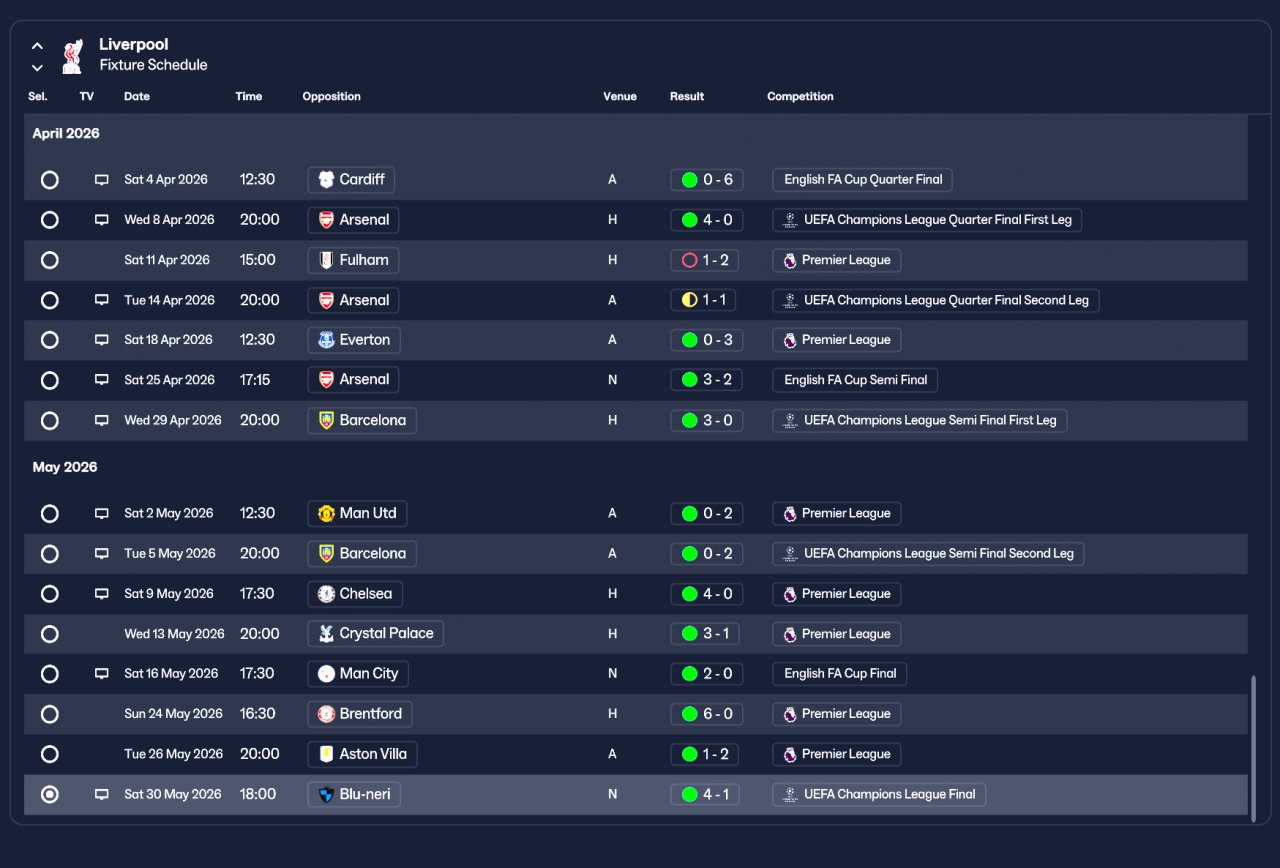Select the Crystal Palace fixture radio button
Viewport: 1280px width, 868px height.
[49, 634]
